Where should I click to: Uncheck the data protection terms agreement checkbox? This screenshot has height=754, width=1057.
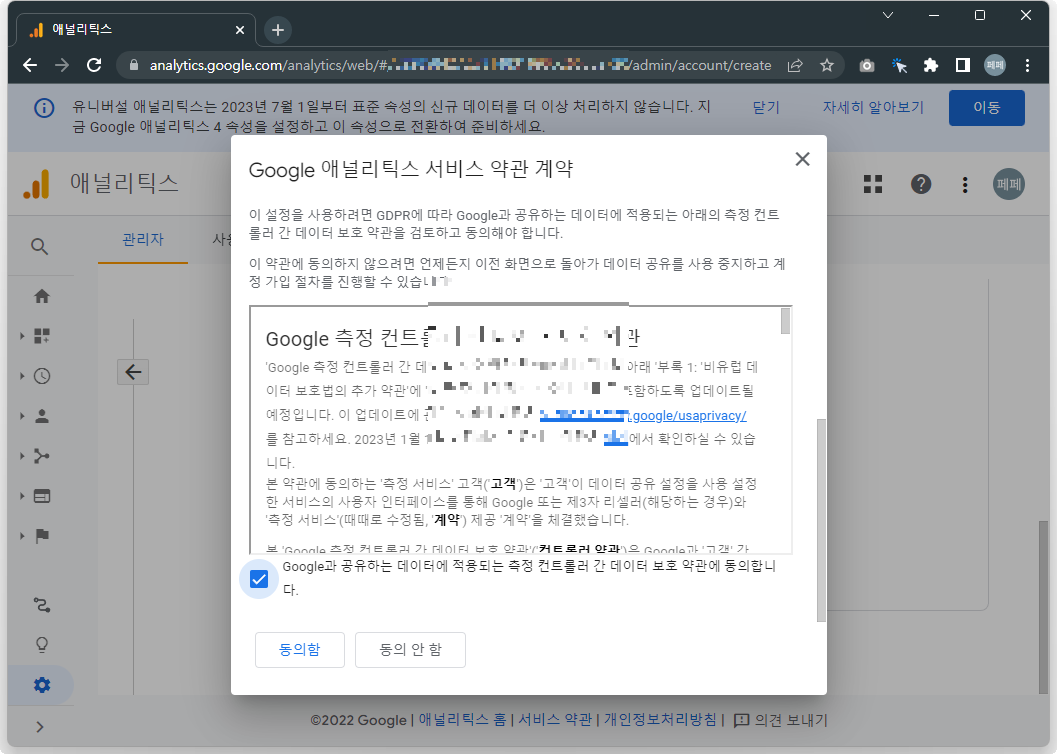coord(259,579)
